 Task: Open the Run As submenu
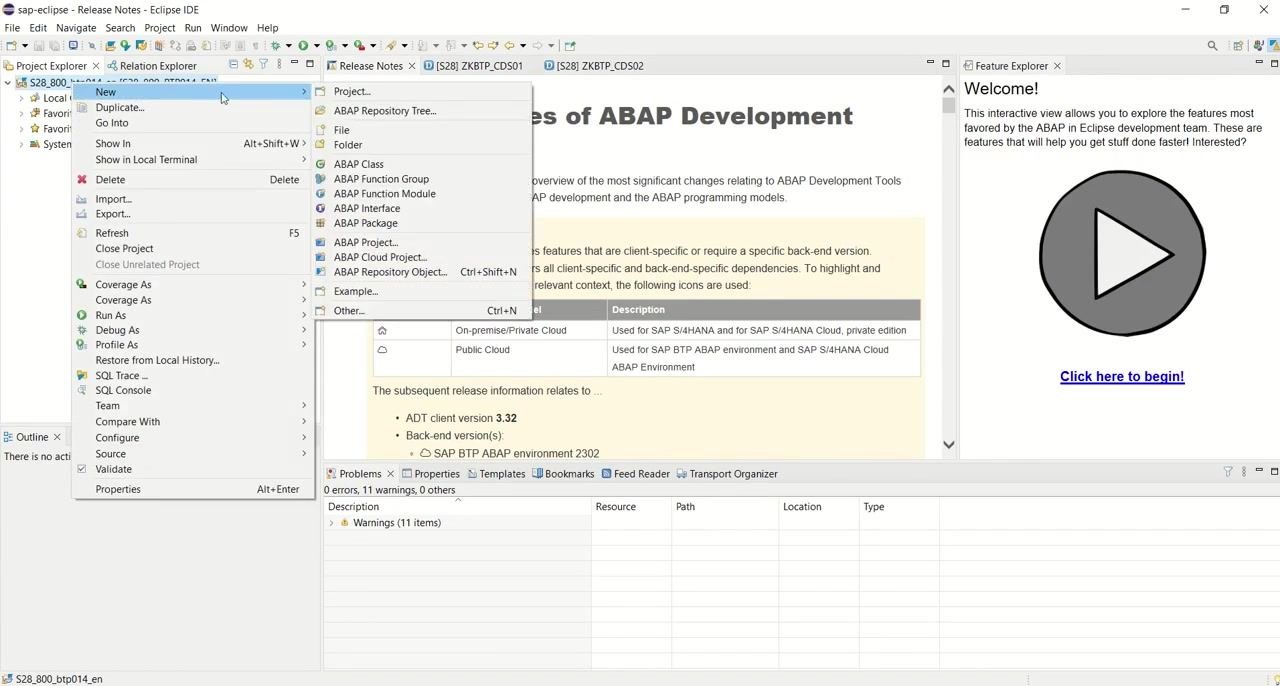[195, 315]
